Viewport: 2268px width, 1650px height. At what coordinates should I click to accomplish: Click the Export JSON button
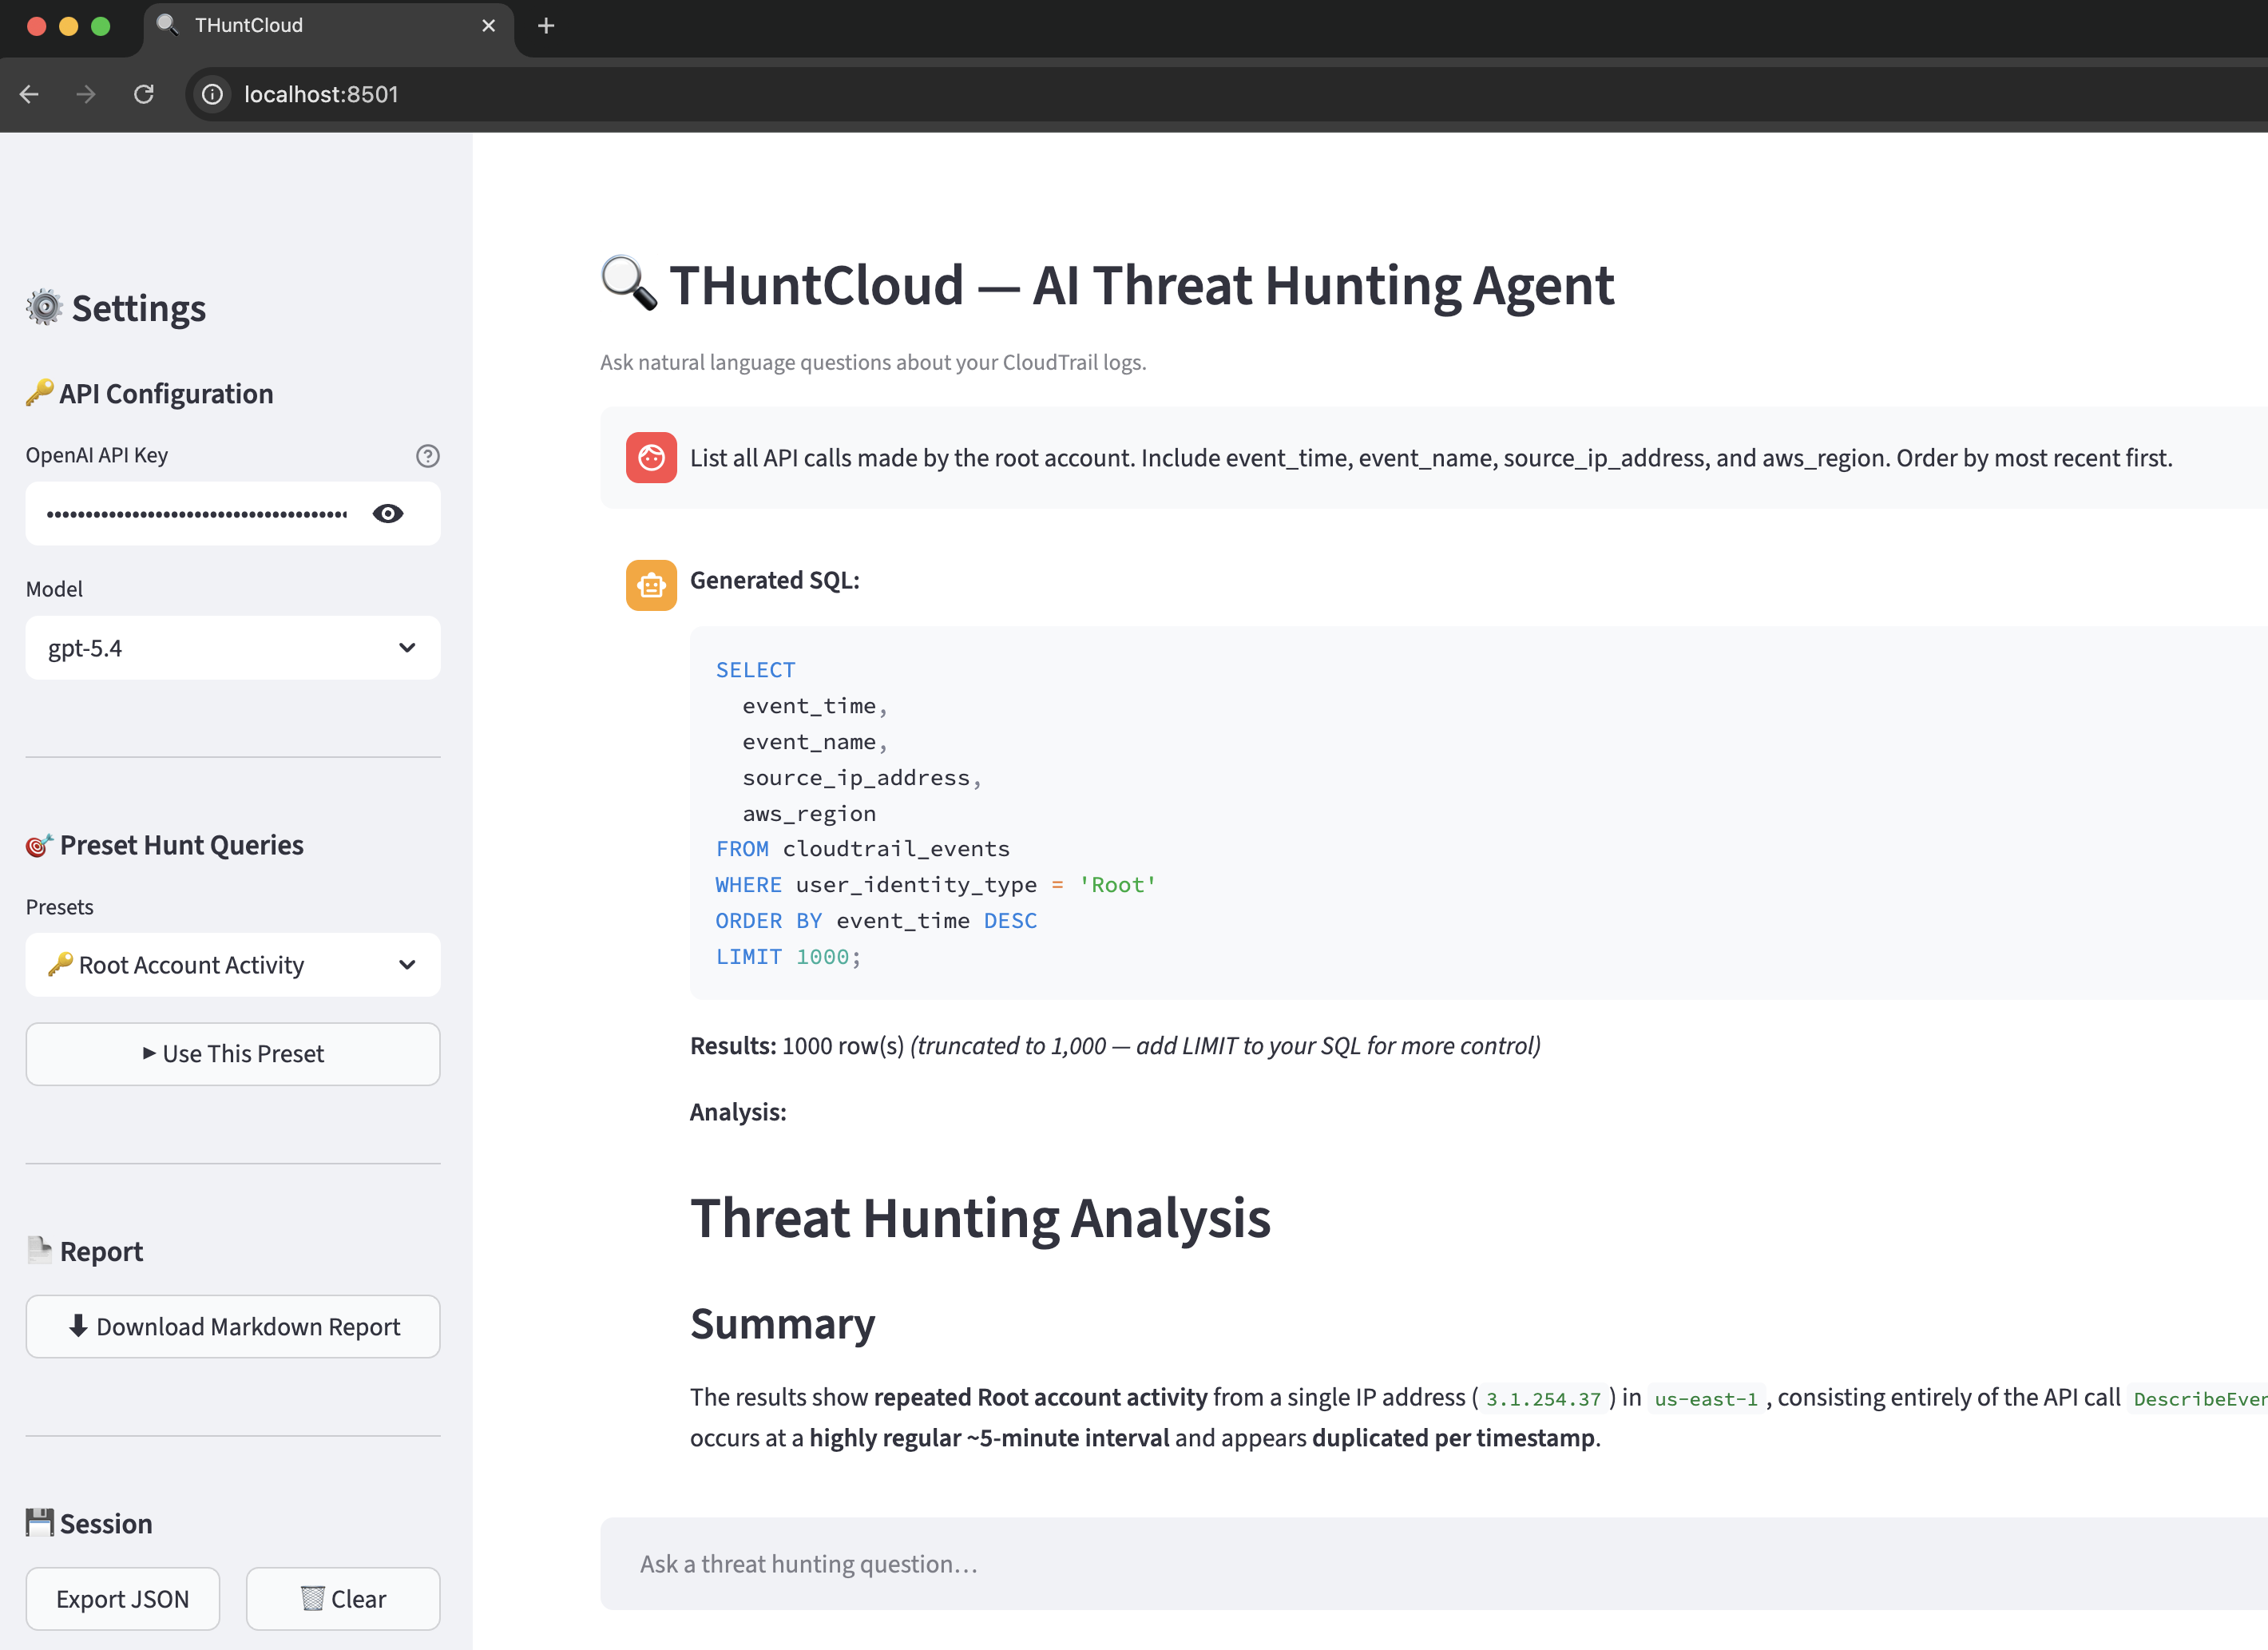(122, 1599)
